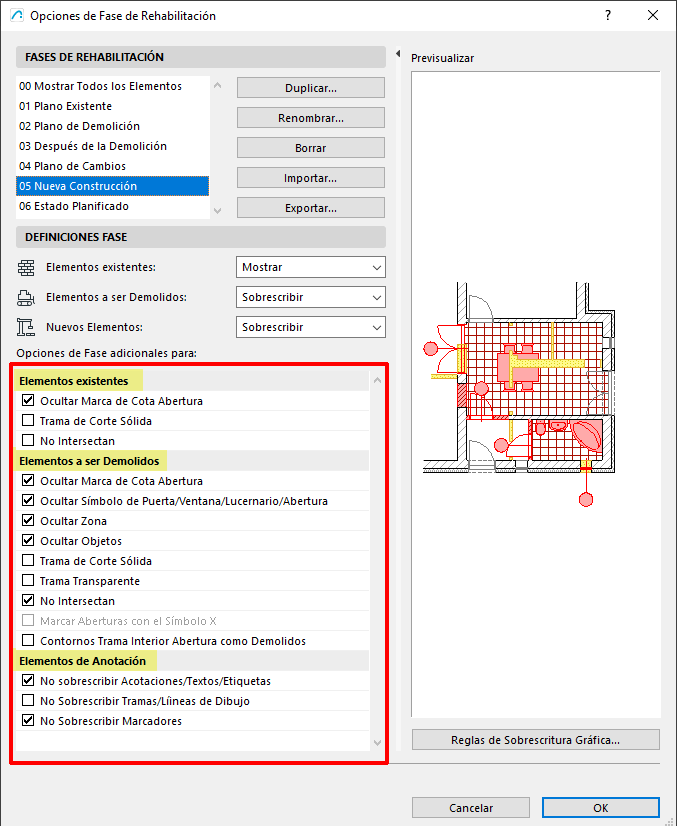Click the Archicad logo in title bar

pyautogui.click(x=17, y=16)
